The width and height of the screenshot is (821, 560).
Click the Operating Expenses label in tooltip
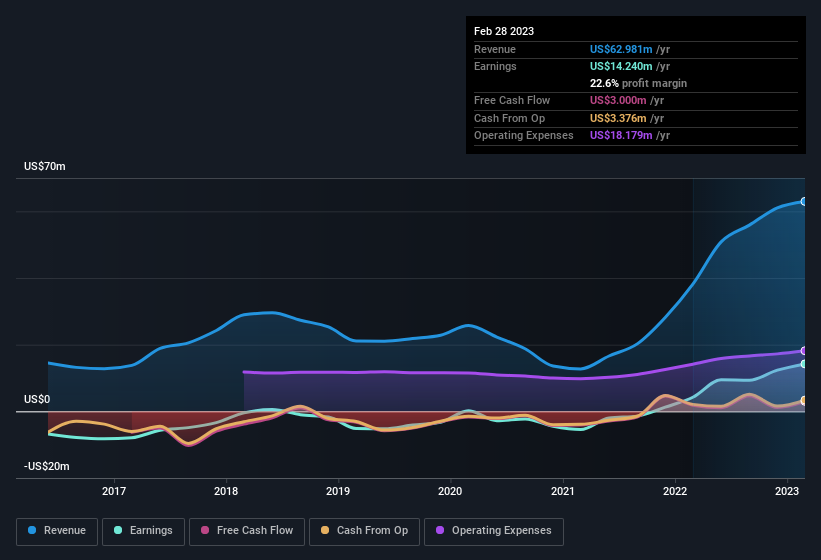tap(524, 136)
